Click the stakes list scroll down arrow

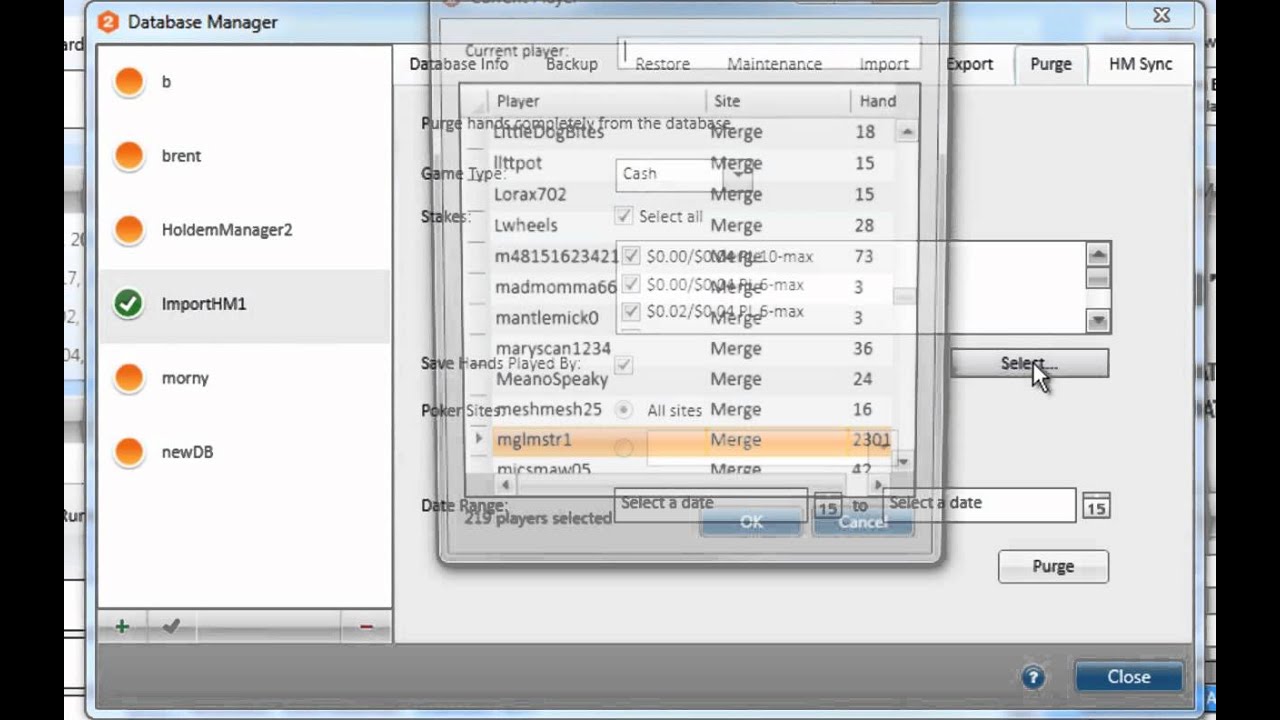pyautogui.click(x=1098, y=321)
